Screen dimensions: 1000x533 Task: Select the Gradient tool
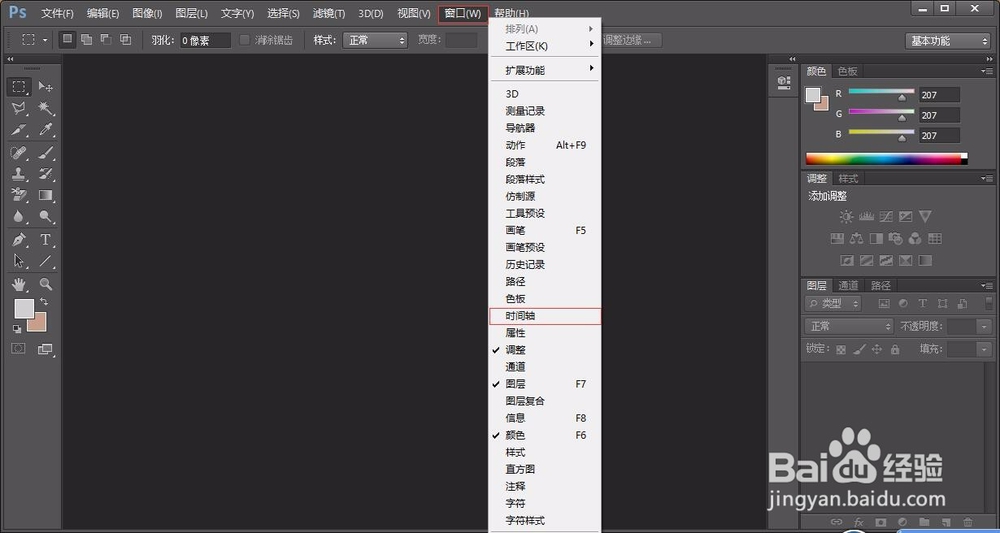[45, 195]
